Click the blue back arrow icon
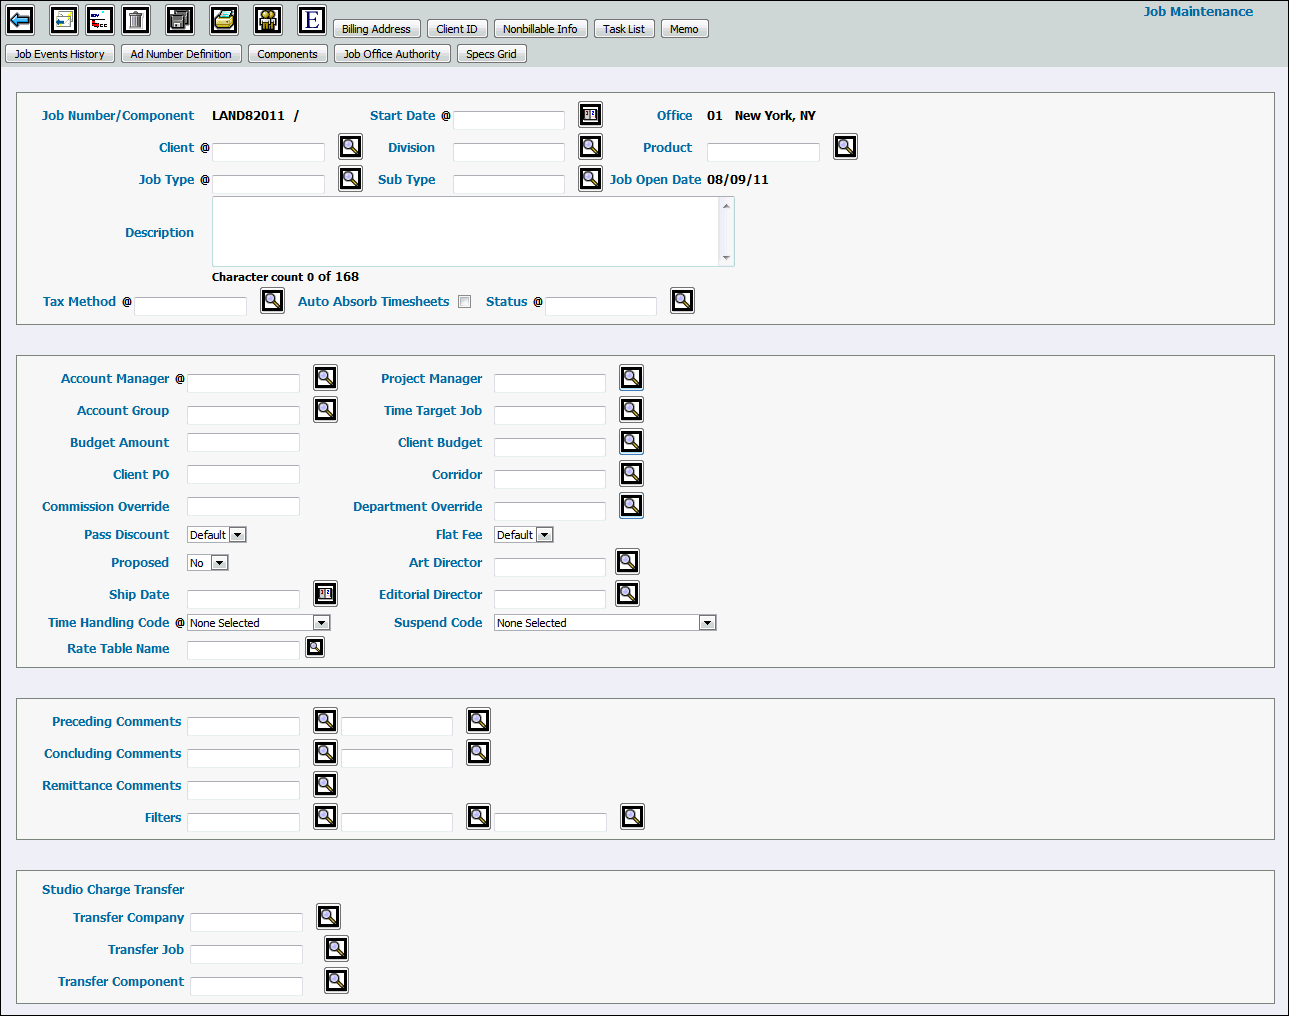Screen dimensions: 1289x1016 coord(20,19)
